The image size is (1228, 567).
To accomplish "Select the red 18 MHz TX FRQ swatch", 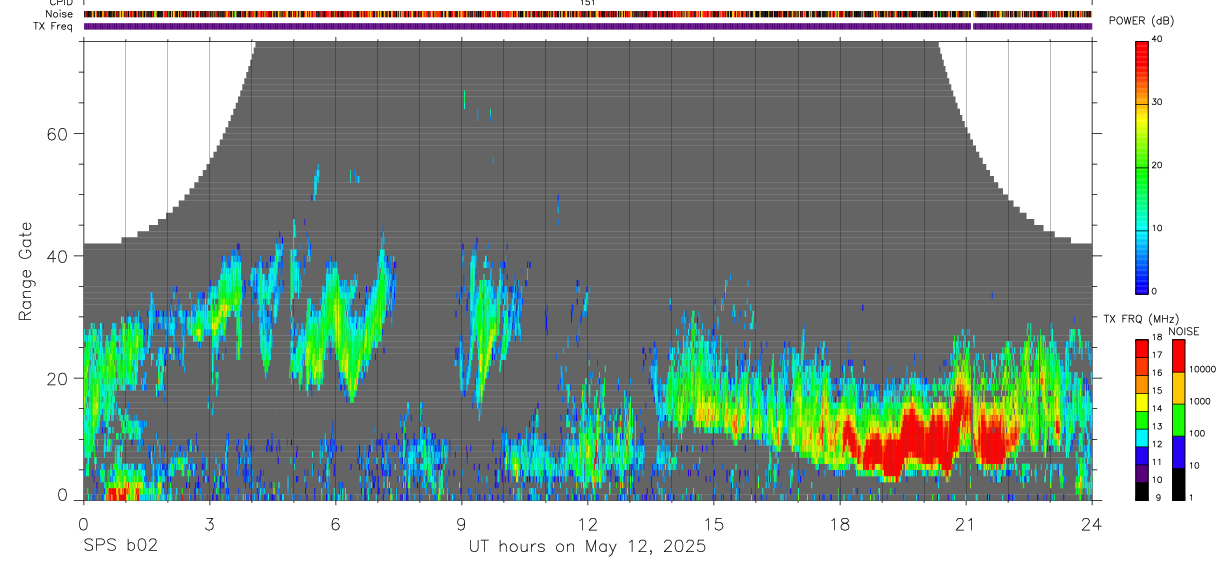I will pyautogui.click(x=1141, y=345).
